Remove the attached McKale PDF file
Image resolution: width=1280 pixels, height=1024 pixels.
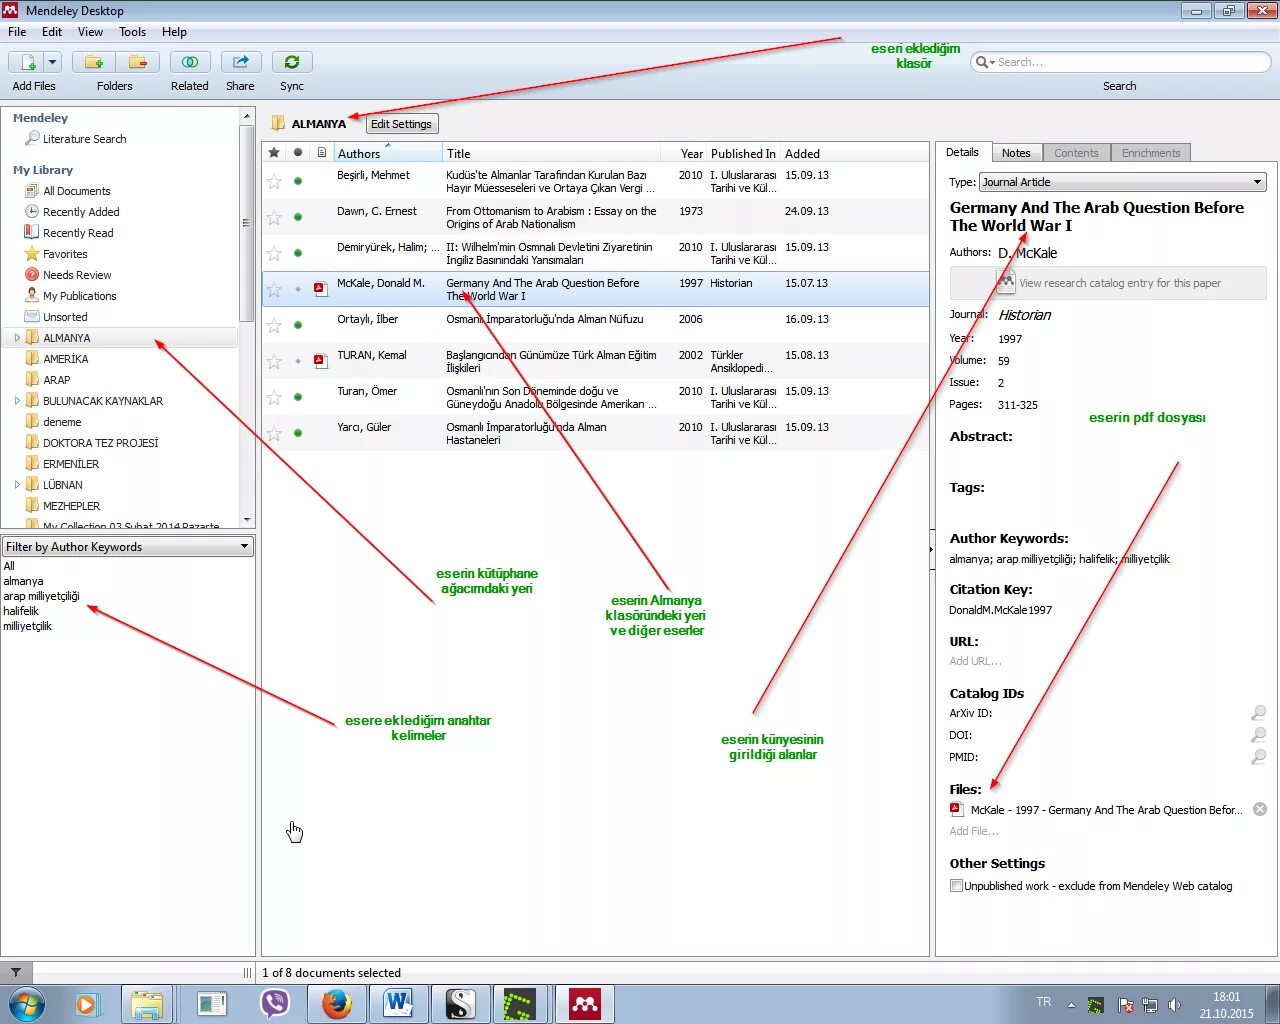tap(1260, 809)
